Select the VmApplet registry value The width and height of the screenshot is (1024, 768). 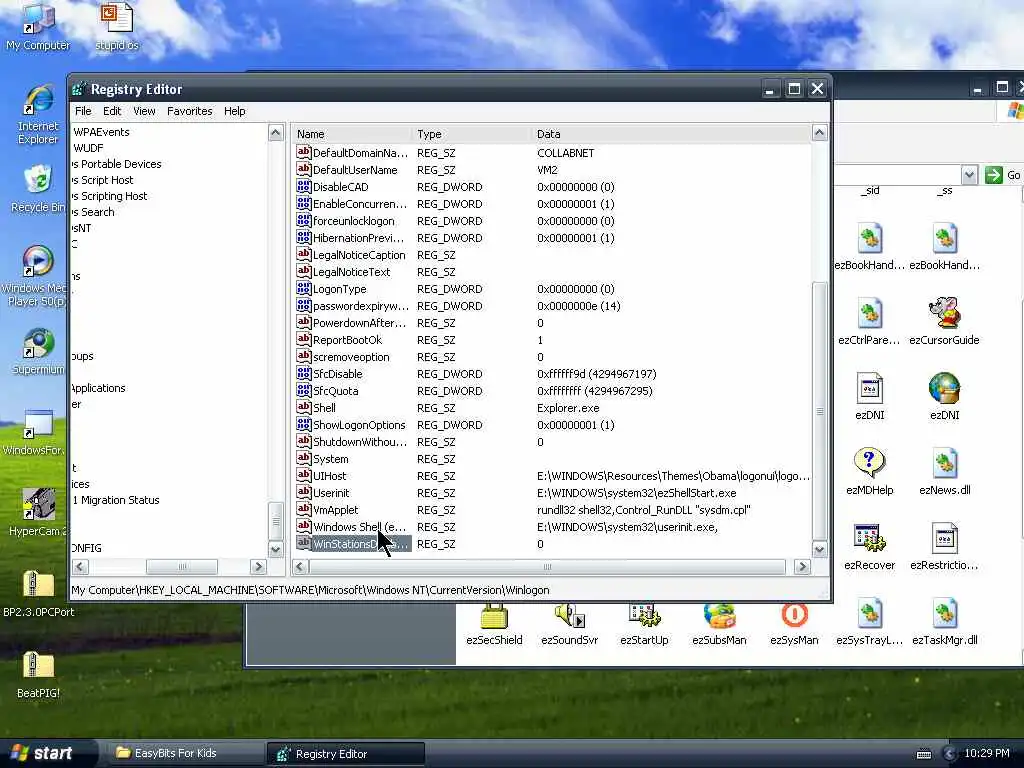pos(335,510)
